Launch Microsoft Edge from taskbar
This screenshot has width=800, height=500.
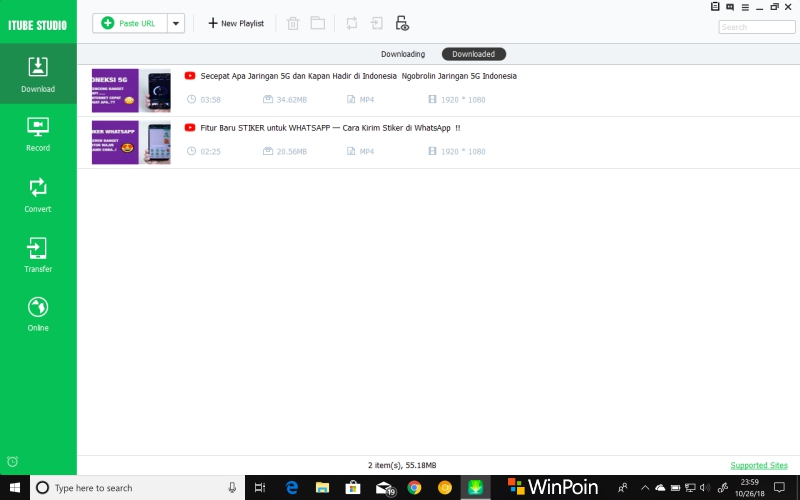[291, 488]
